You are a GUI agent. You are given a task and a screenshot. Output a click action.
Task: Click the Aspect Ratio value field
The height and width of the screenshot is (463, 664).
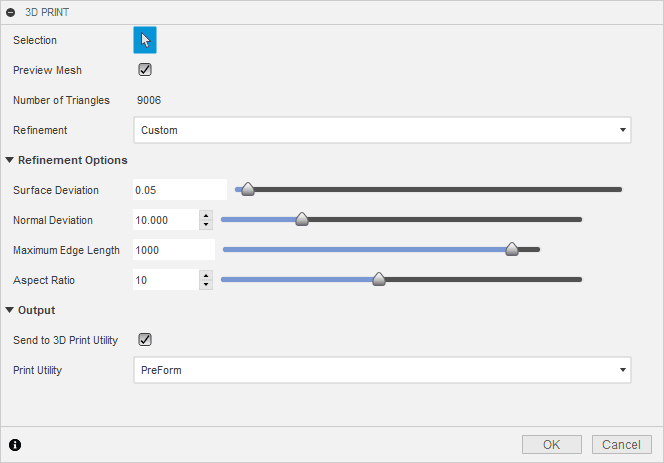pos(165,280)
